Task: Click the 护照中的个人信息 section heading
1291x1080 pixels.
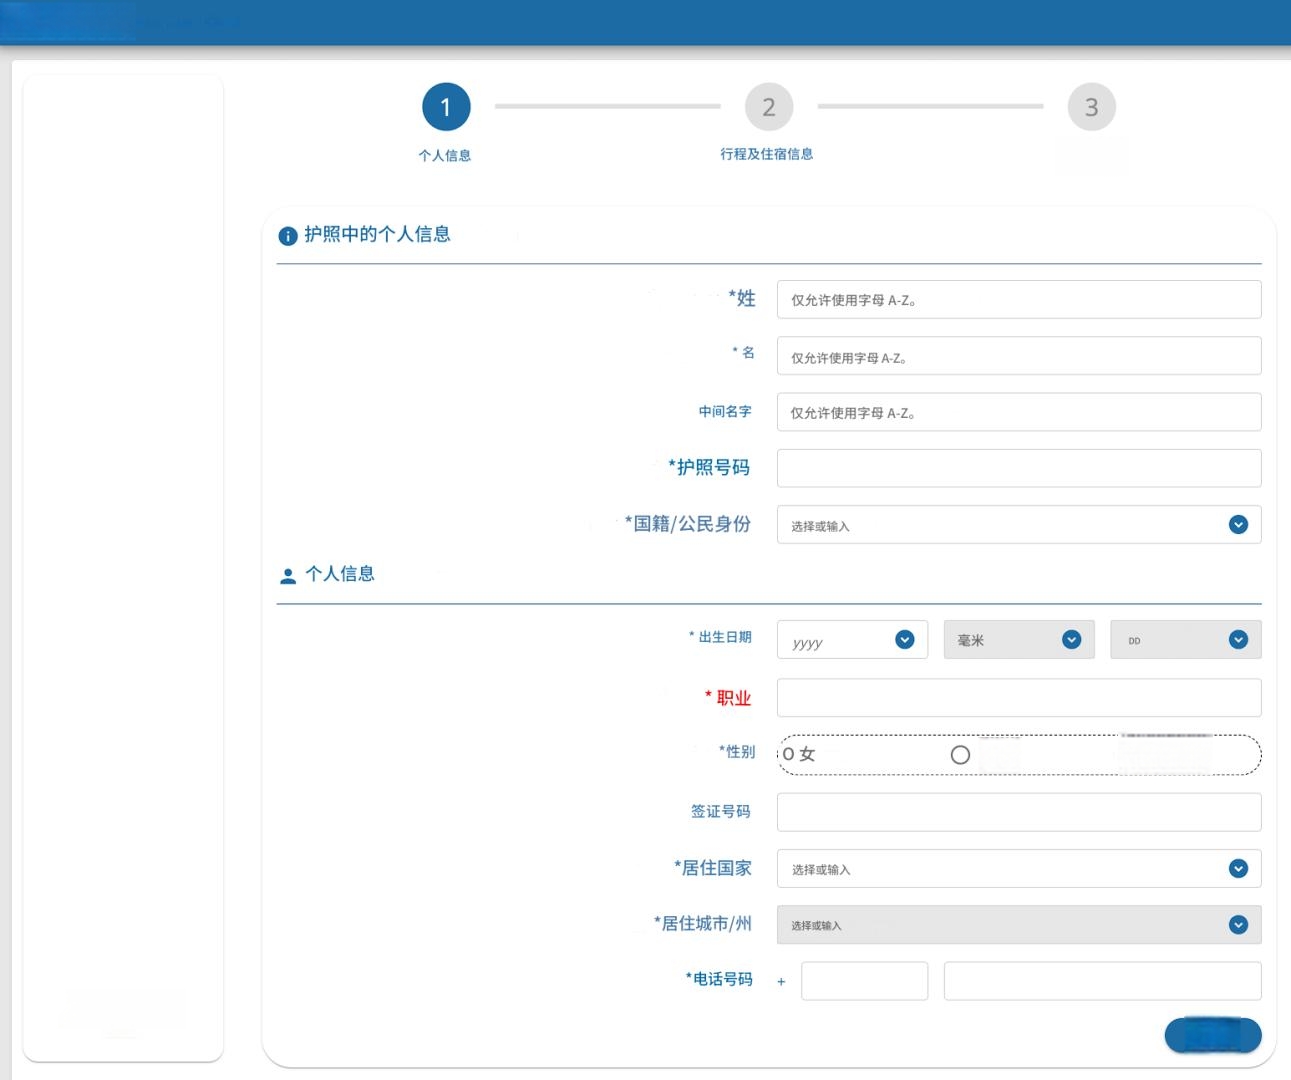Action: [378, 234]
